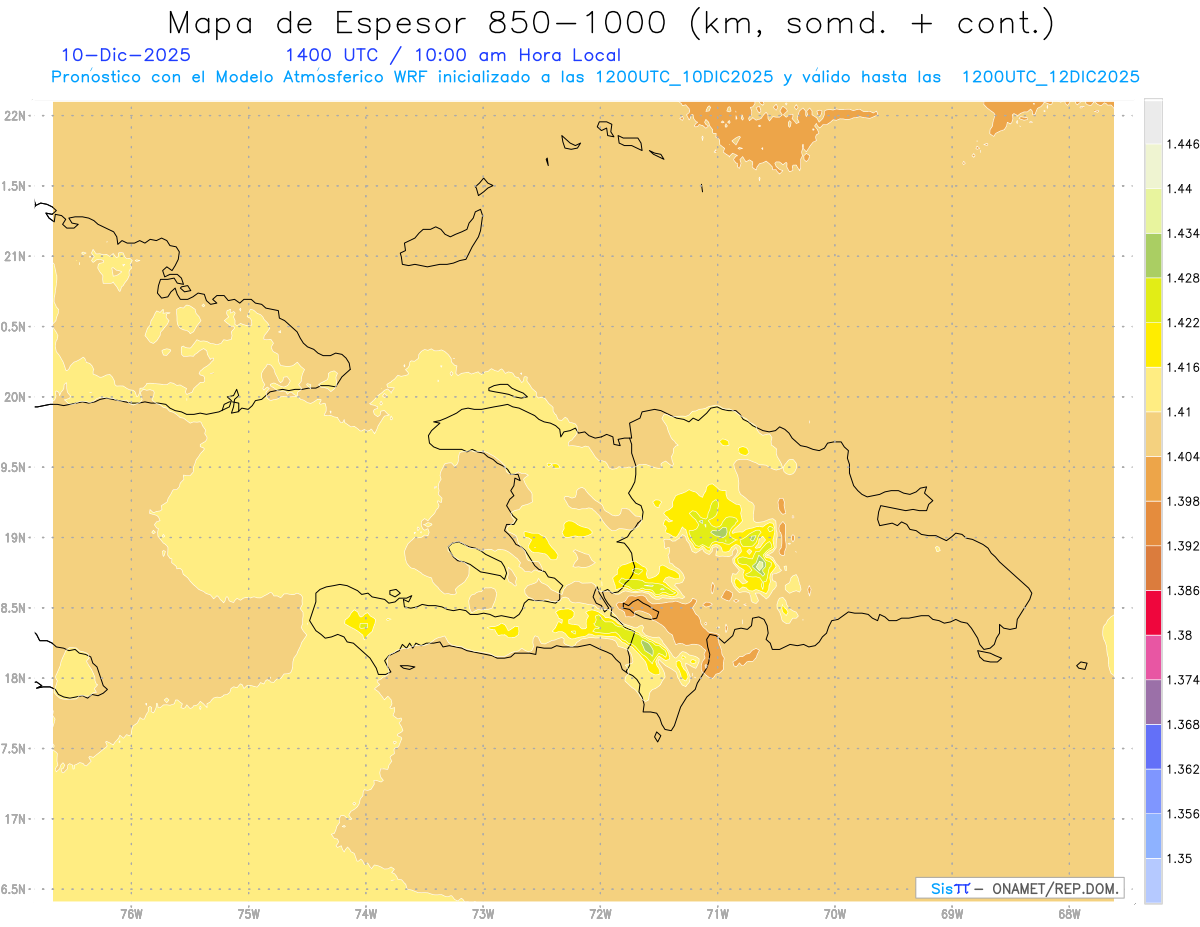Image resolution: width=1200 pixels, height=927 pixels.
Task: Select the "69W" longitude label
Action: point(952,913)
